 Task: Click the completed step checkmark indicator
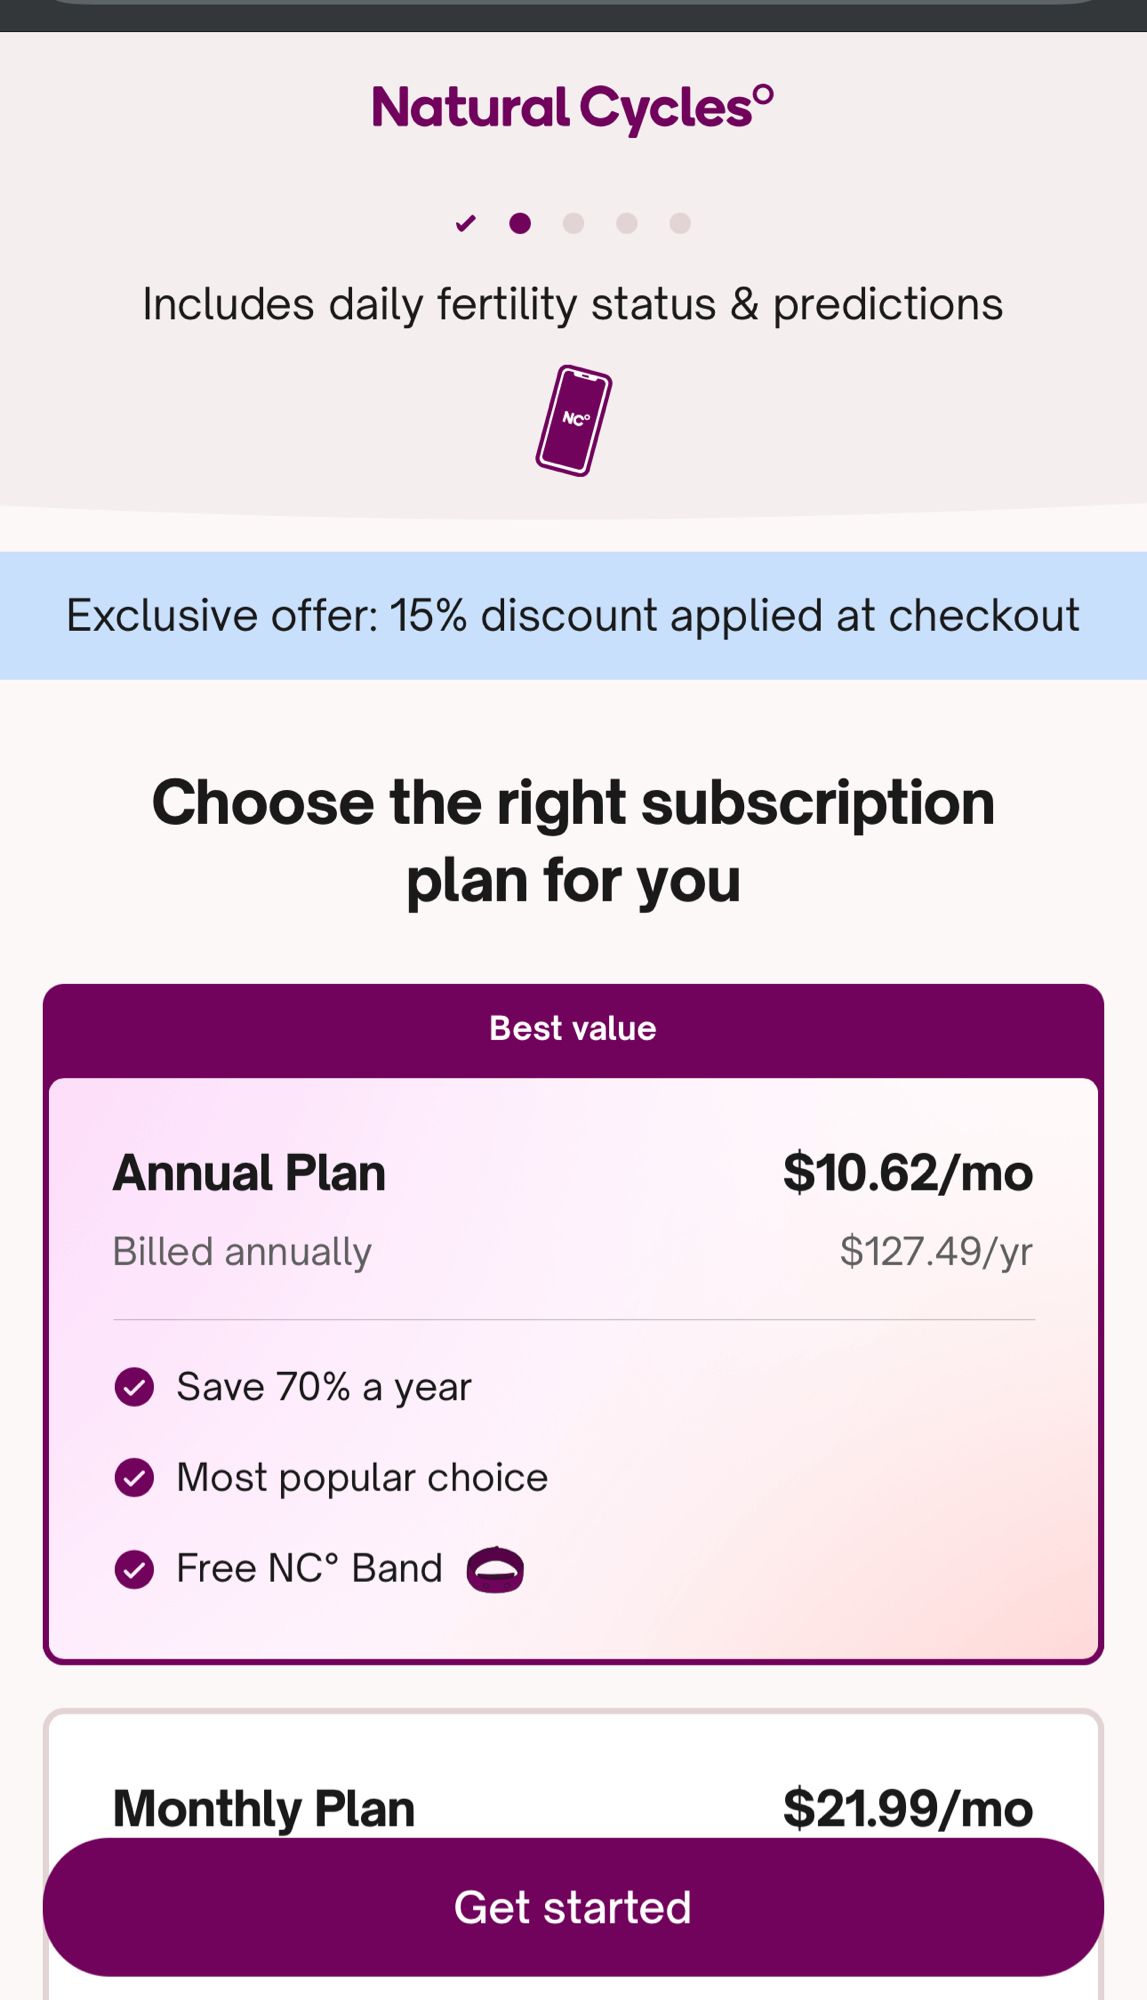tap(465, 223)
